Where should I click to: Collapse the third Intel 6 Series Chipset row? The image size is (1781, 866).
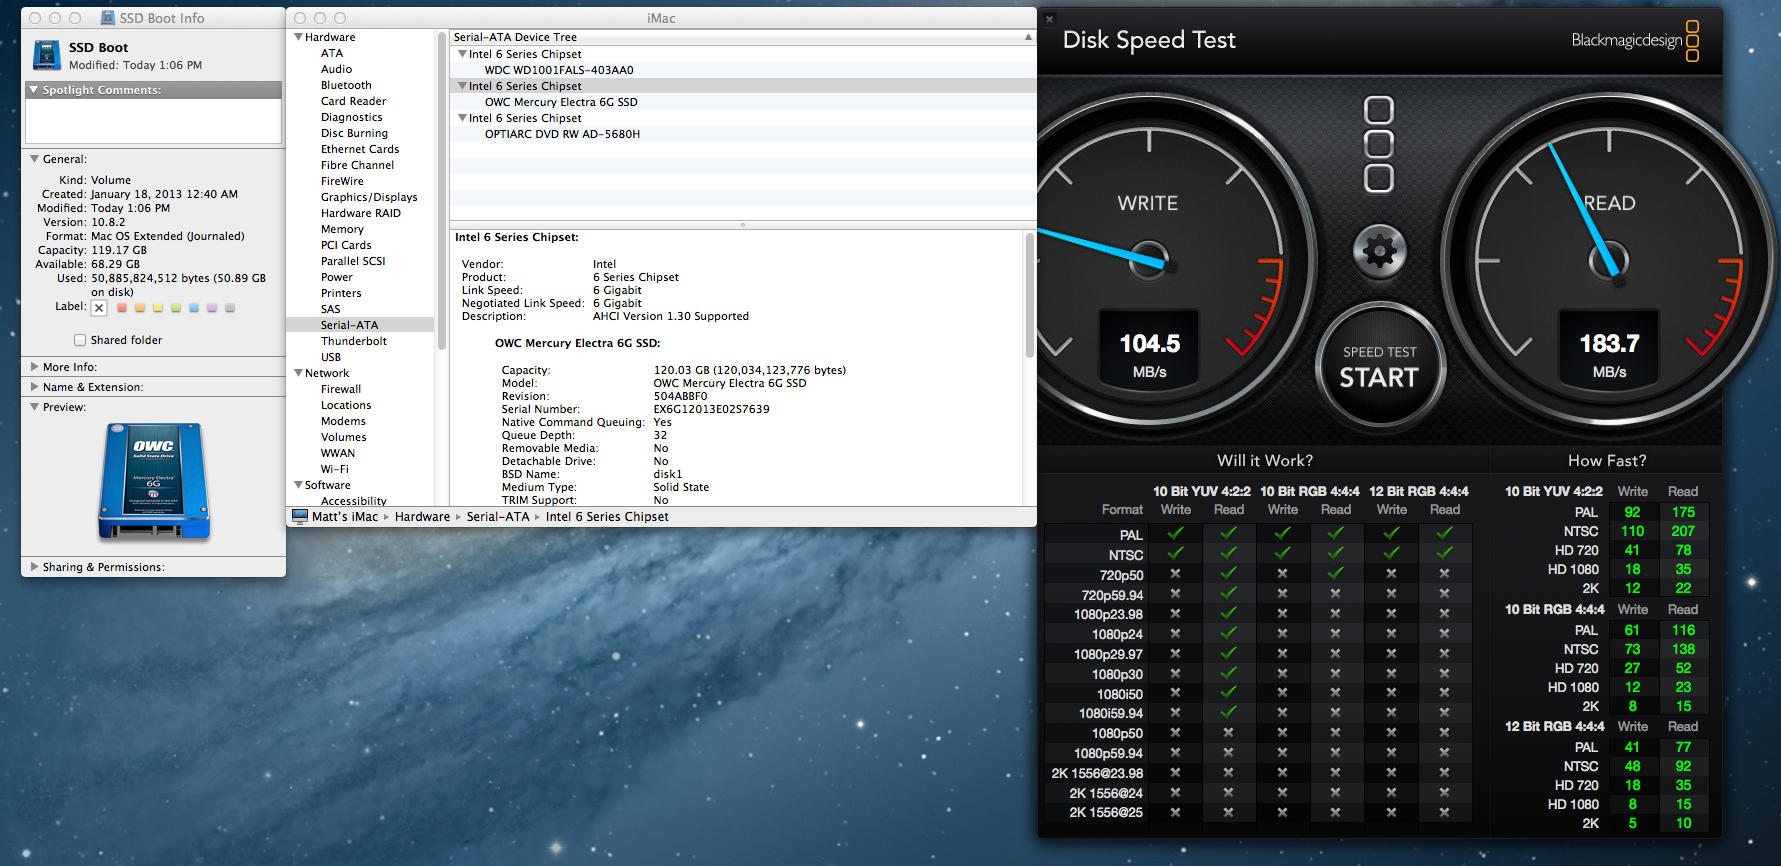click(462, 118)
